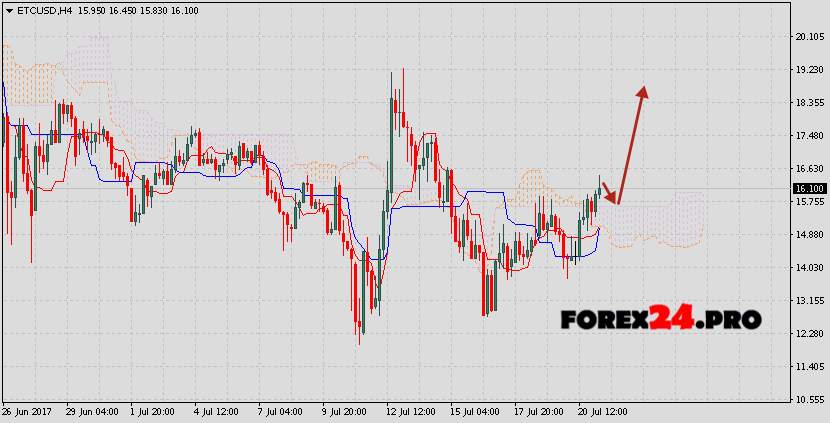Image resolution: width=830 pixels, height=423 pixels.
Task: Click the ETCUSD,H4 symbol title
Action: (x=43, y=10)
